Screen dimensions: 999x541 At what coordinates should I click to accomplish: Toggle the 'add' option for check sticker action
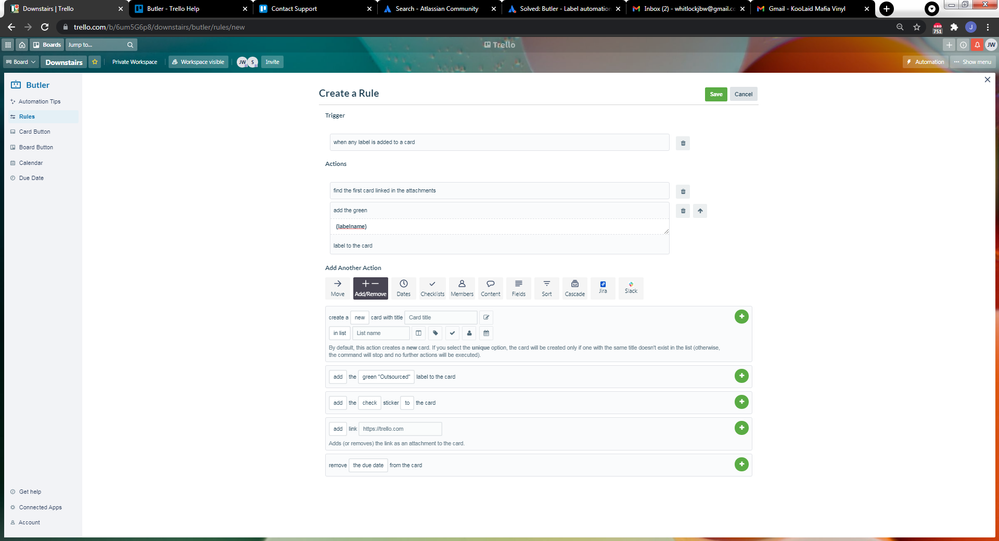tap(338, 403)
